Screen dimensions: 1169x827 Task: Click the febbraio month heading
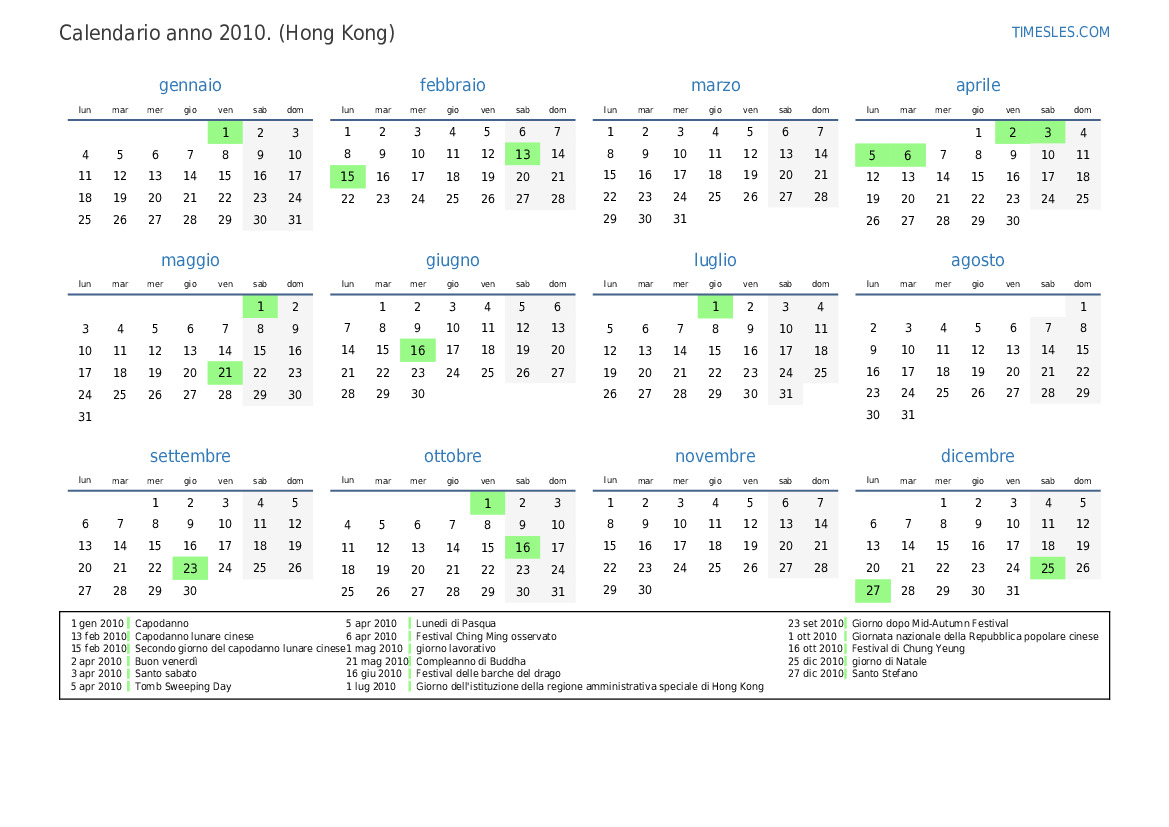click(453, 85)
